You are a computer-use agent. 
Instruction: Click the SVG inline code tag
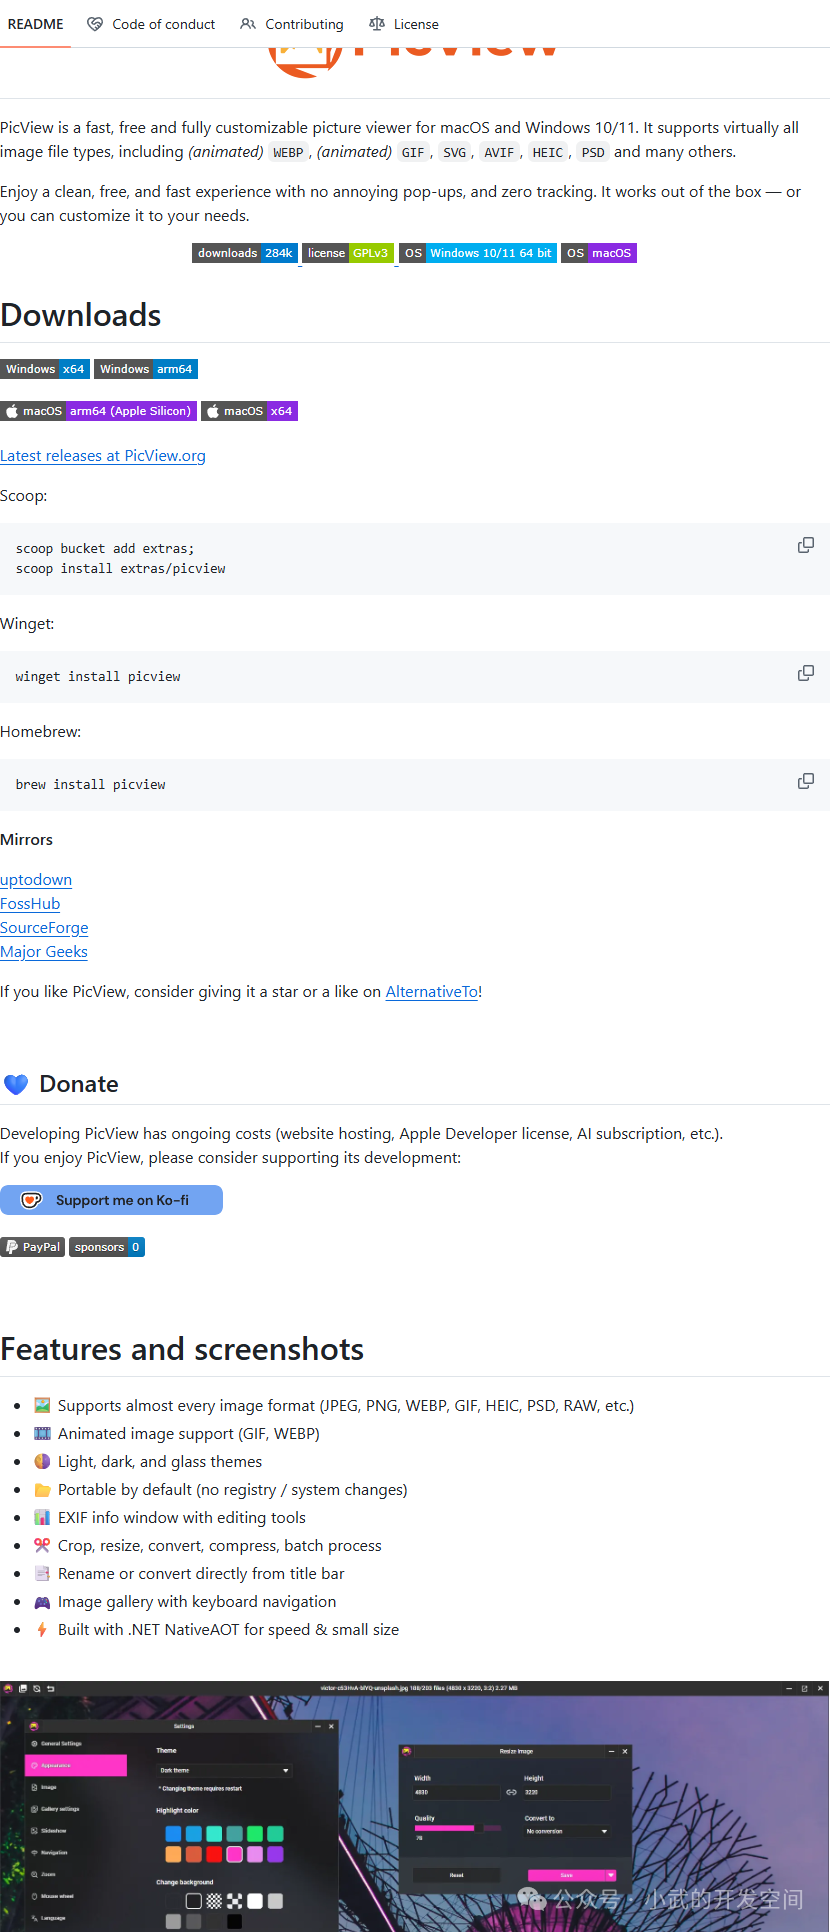pos(454,152)
